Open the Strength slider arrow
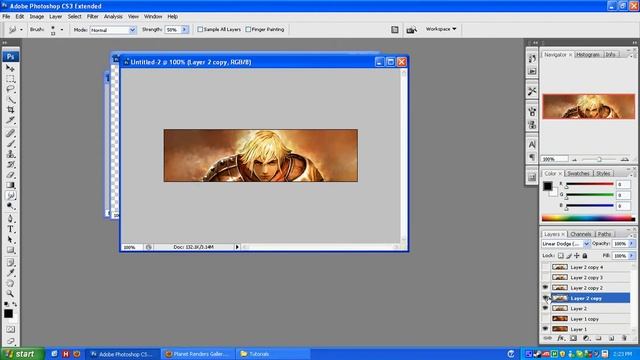640x360 pixels. [x=184, y=30]
